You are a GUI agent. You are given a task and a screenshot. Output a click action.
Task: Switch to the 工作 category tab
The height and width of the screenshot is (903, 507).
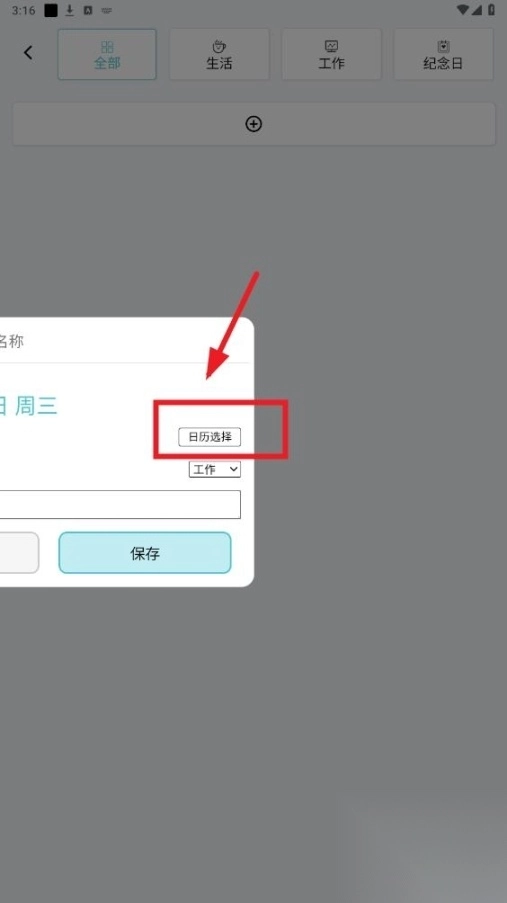pos(331,54)
